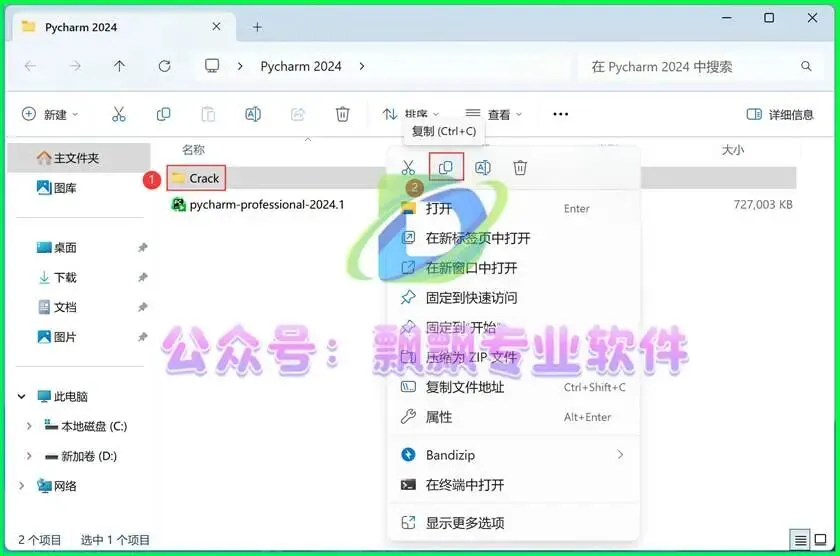Select 在新窗口中打开 menu entry
Image resolution: width=840 pixels, height=556 pixels.
tap(513, 268)
